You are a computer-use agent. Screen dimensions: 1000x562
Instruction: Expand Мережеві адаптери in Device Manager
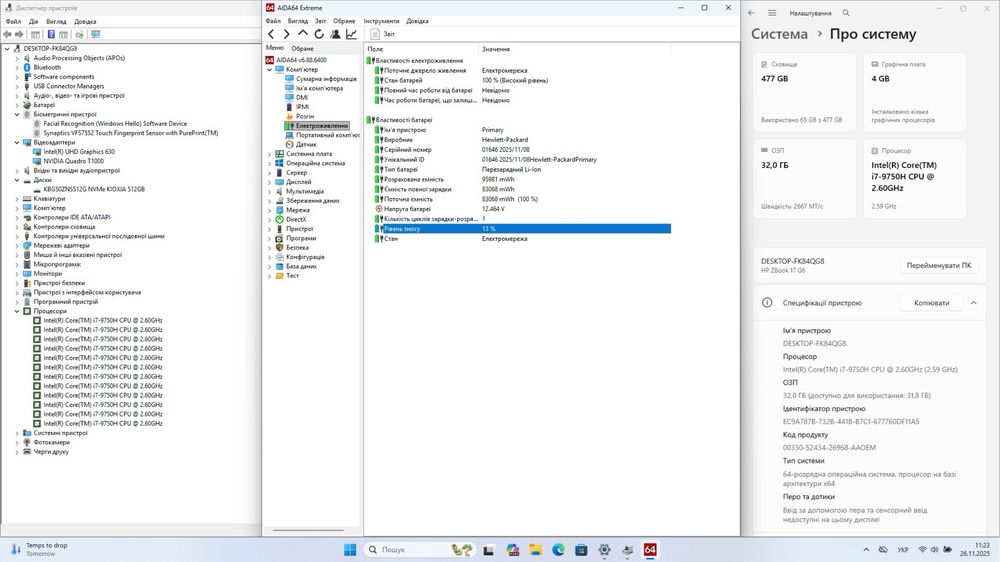click(x=17, y=245)
